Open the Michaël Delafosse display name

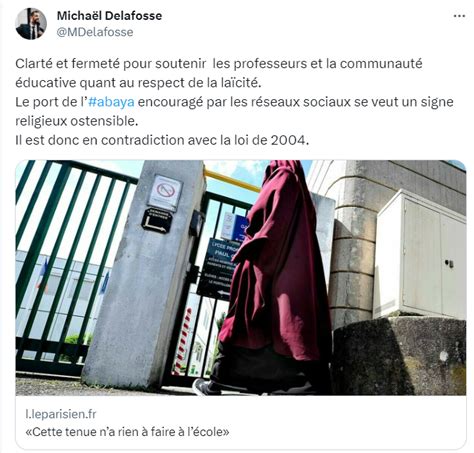point(109,16)
